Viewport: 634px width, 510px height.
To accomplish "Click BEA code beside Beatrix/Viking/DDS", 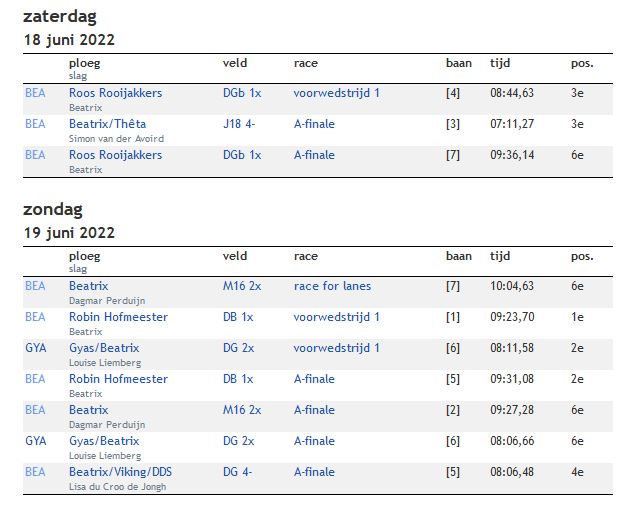I will pos(35,472).
